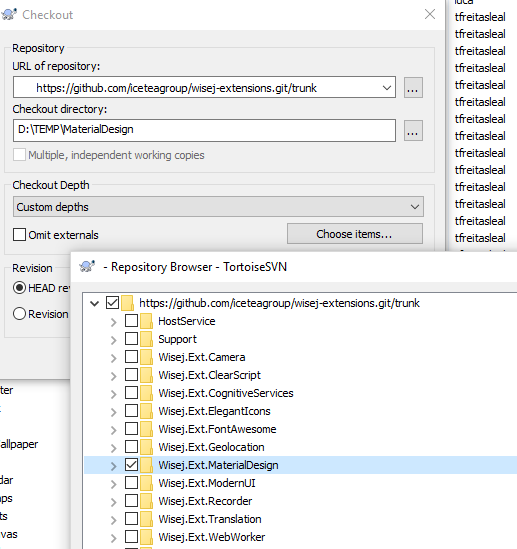517x549 pixels.
Task: Uncheck the Wisej.Ext.MaterialDesign checkbox
Action: coord(131,465)
